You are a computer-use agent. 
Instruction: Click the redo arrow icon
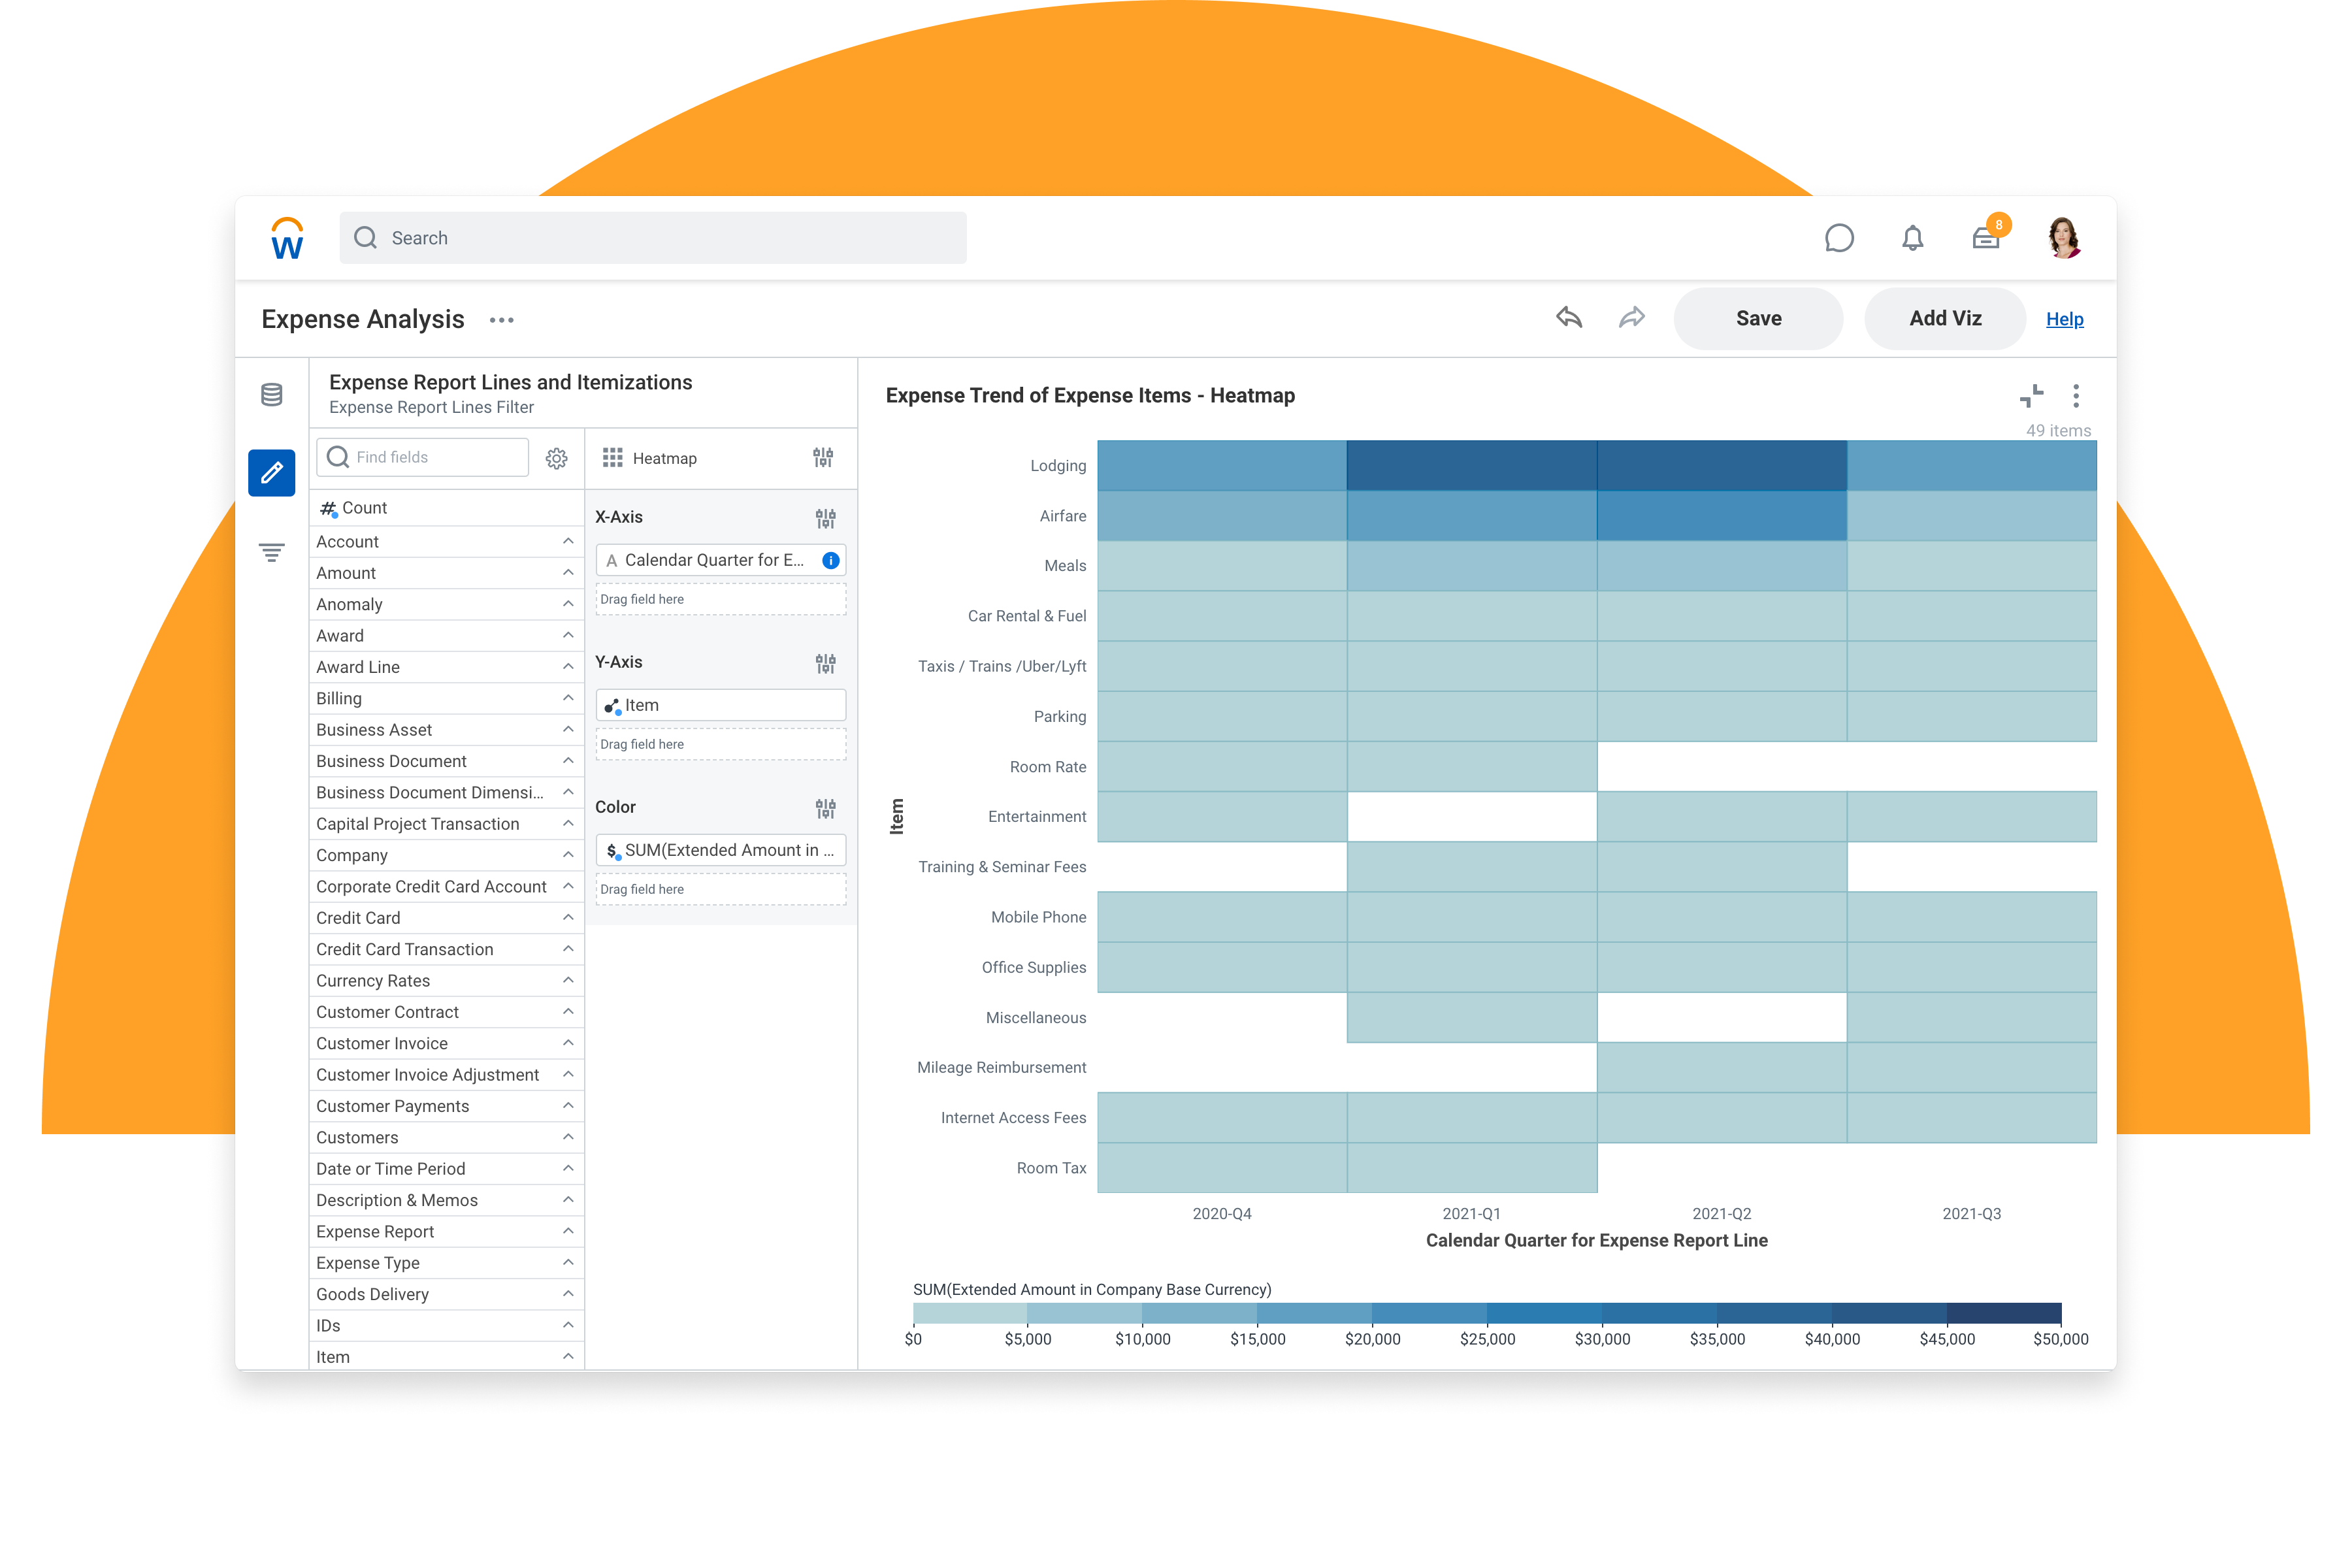click(x=1631, y=318)
